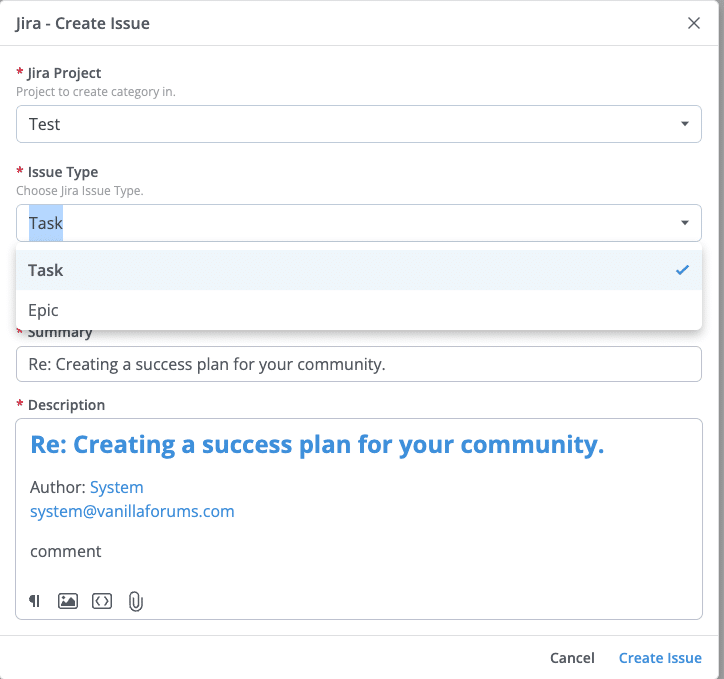Screen dimensions: 724x679
Task: Open the paragraph formatting icon
Action: (x=35, y=601)
